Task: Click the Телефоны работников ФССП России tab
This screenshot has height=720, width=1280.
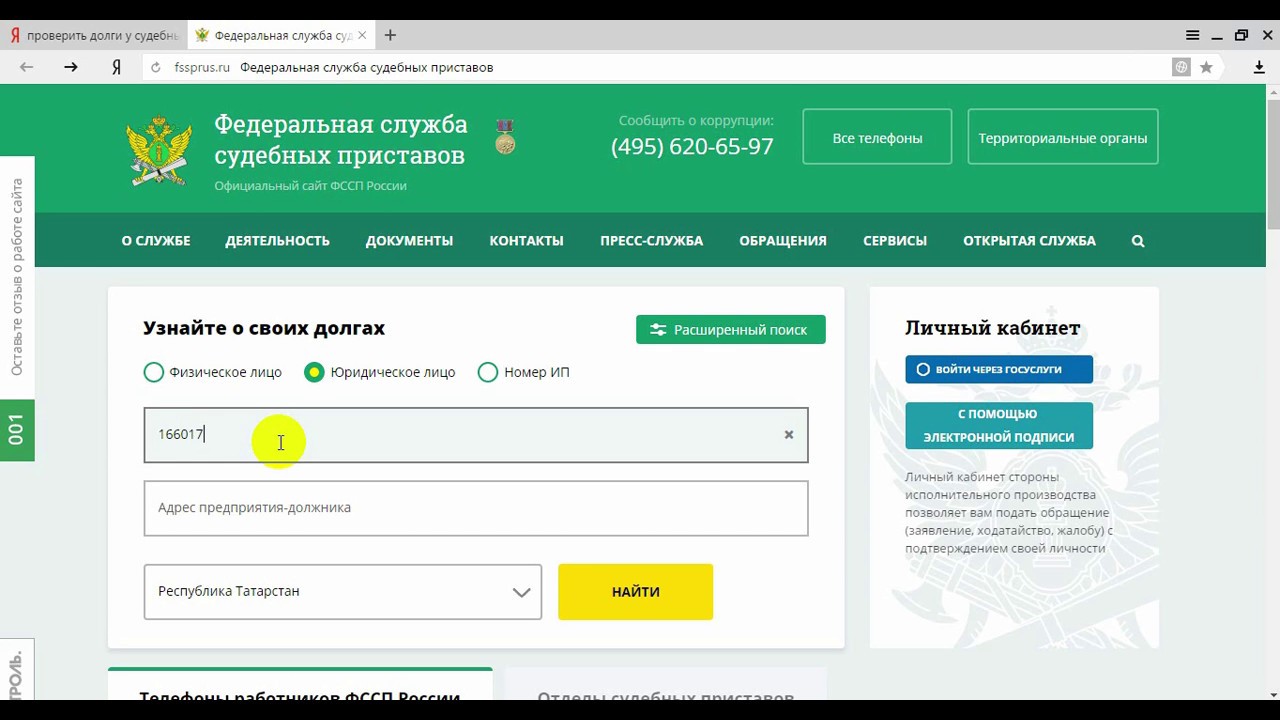Action: point(300,685)
